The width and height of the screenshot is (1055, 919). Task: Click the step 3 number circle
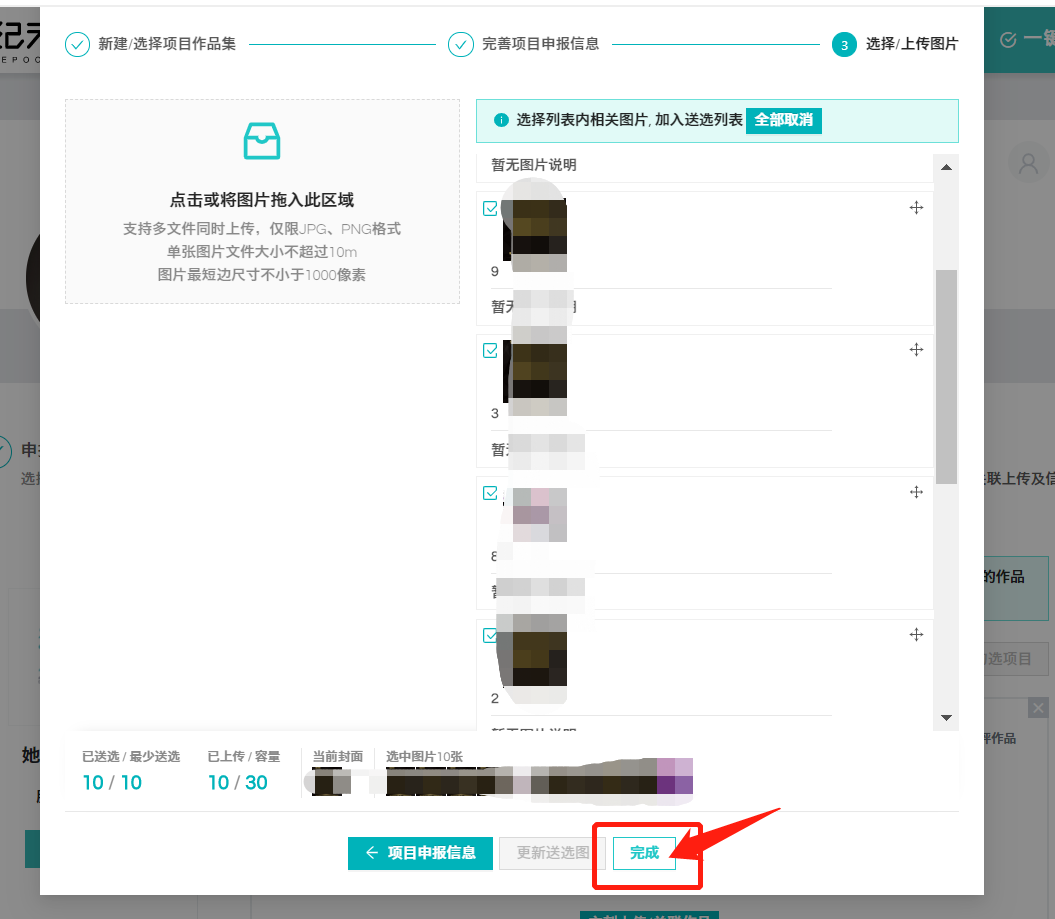(x=844, y=44)
